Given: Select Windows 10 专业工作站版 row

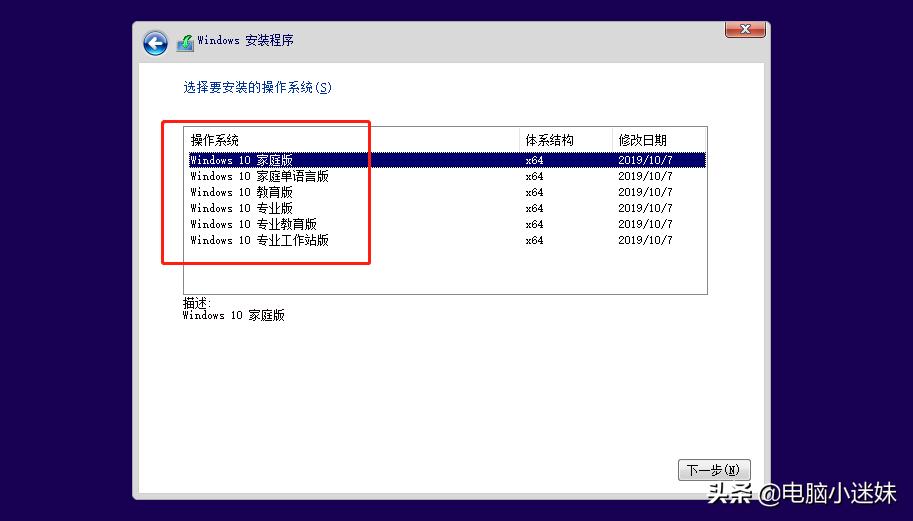Looking at the screenshot, I should tap(447, 240).
